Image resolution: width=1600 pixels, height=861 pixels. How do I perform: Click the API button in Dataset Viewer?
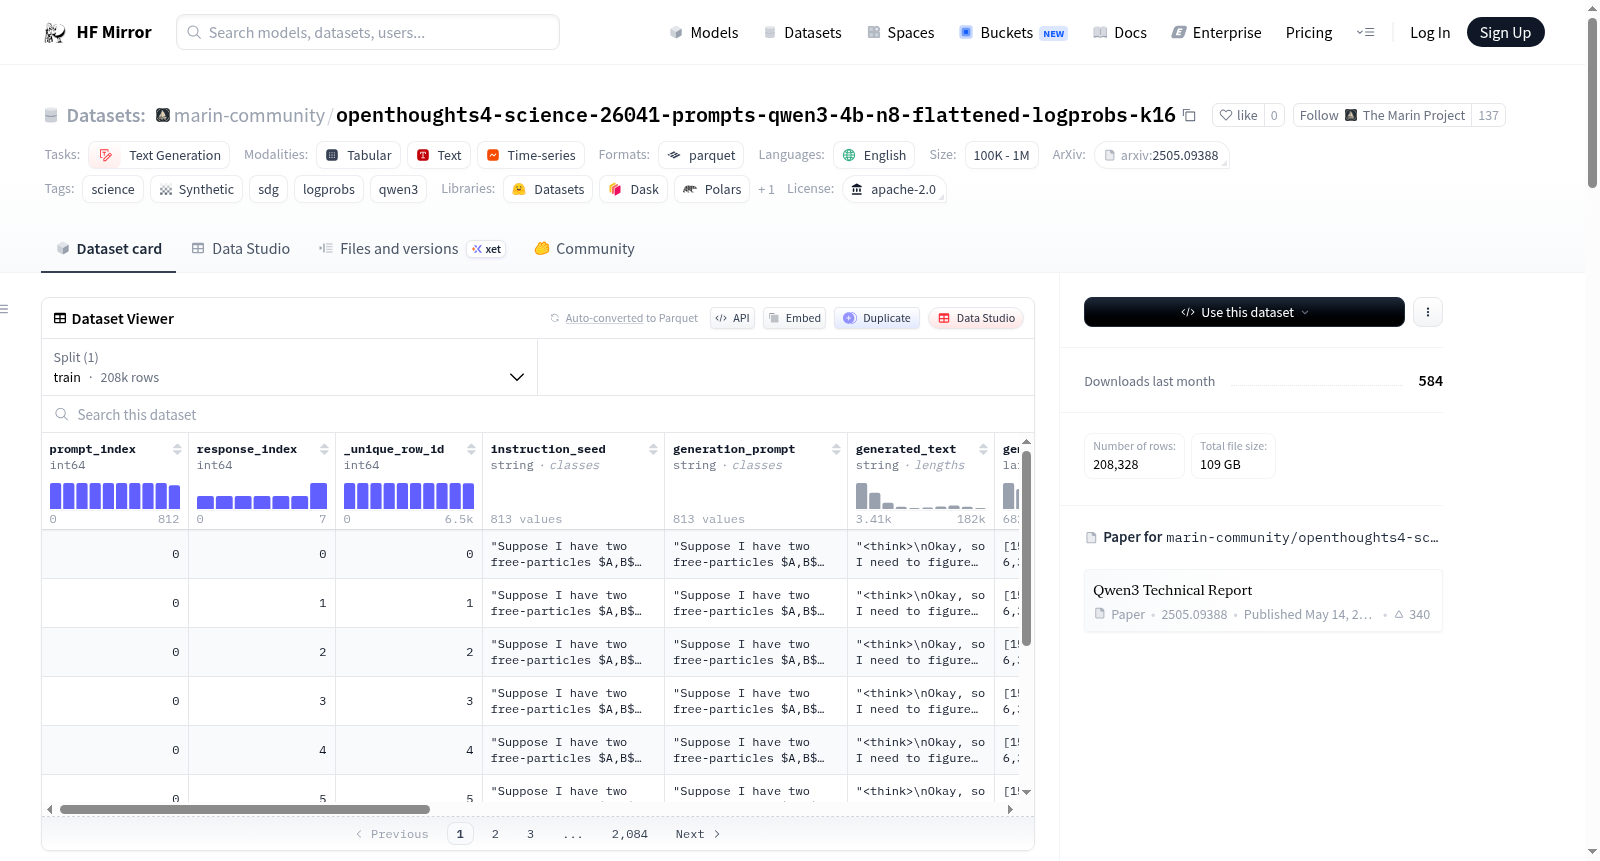(x=732, y=318)
